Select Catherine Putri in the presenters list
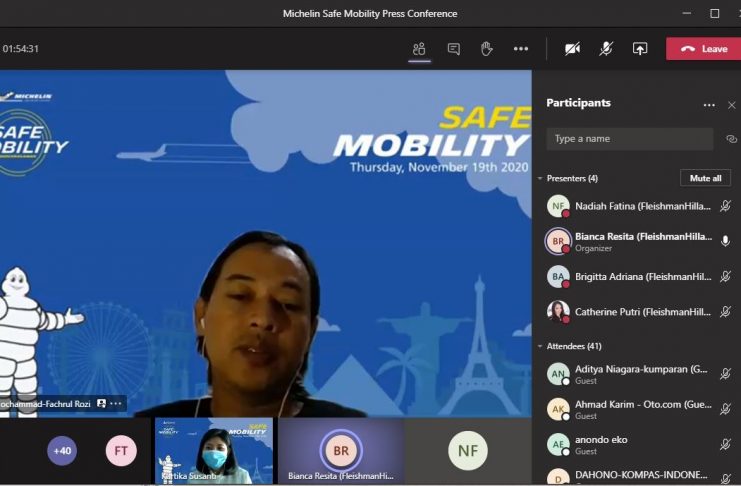741x486 pixels. (x=630, y=312)
